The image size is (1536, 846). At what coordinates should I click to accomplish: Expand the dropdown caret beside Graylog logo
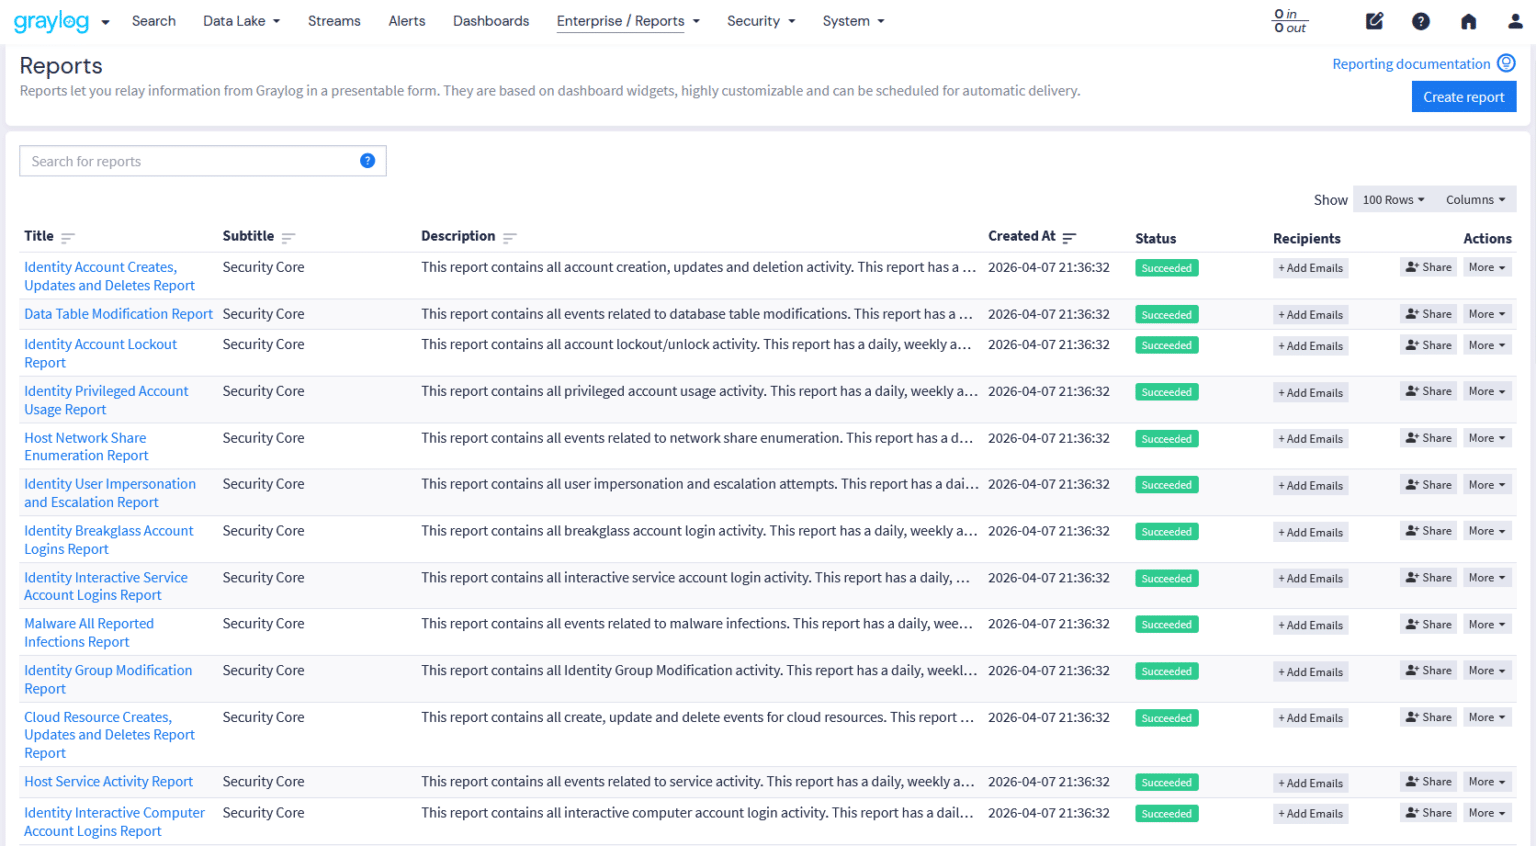[x=105, y=22]
